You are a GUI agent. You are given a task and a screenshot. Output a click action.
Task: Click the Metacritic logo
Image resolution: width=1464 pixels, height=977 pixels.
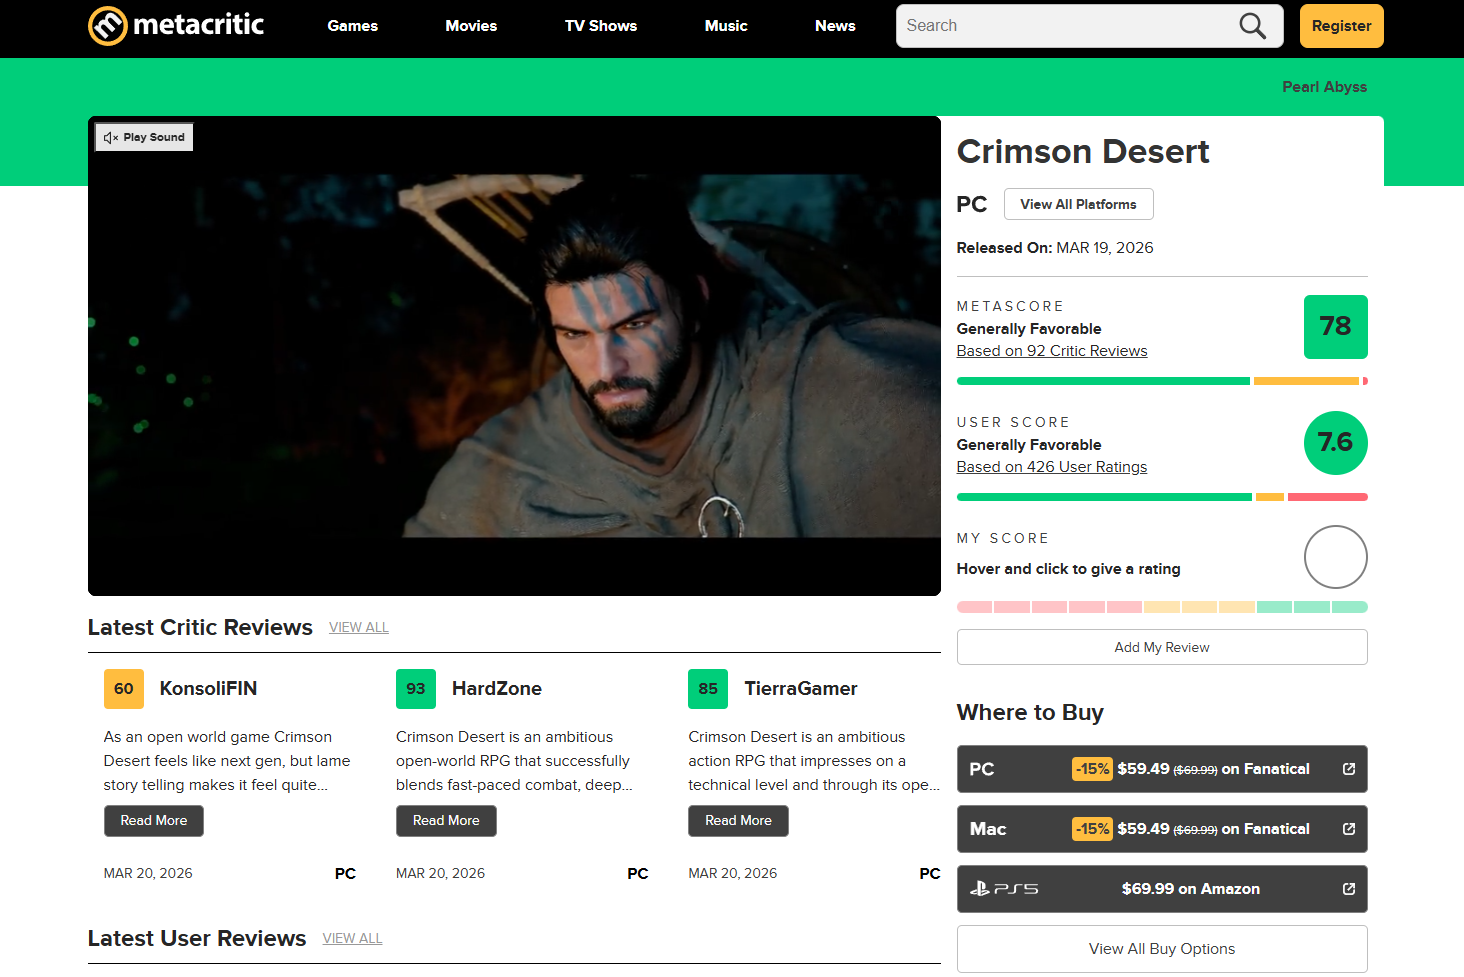click(x=175, y=26)
